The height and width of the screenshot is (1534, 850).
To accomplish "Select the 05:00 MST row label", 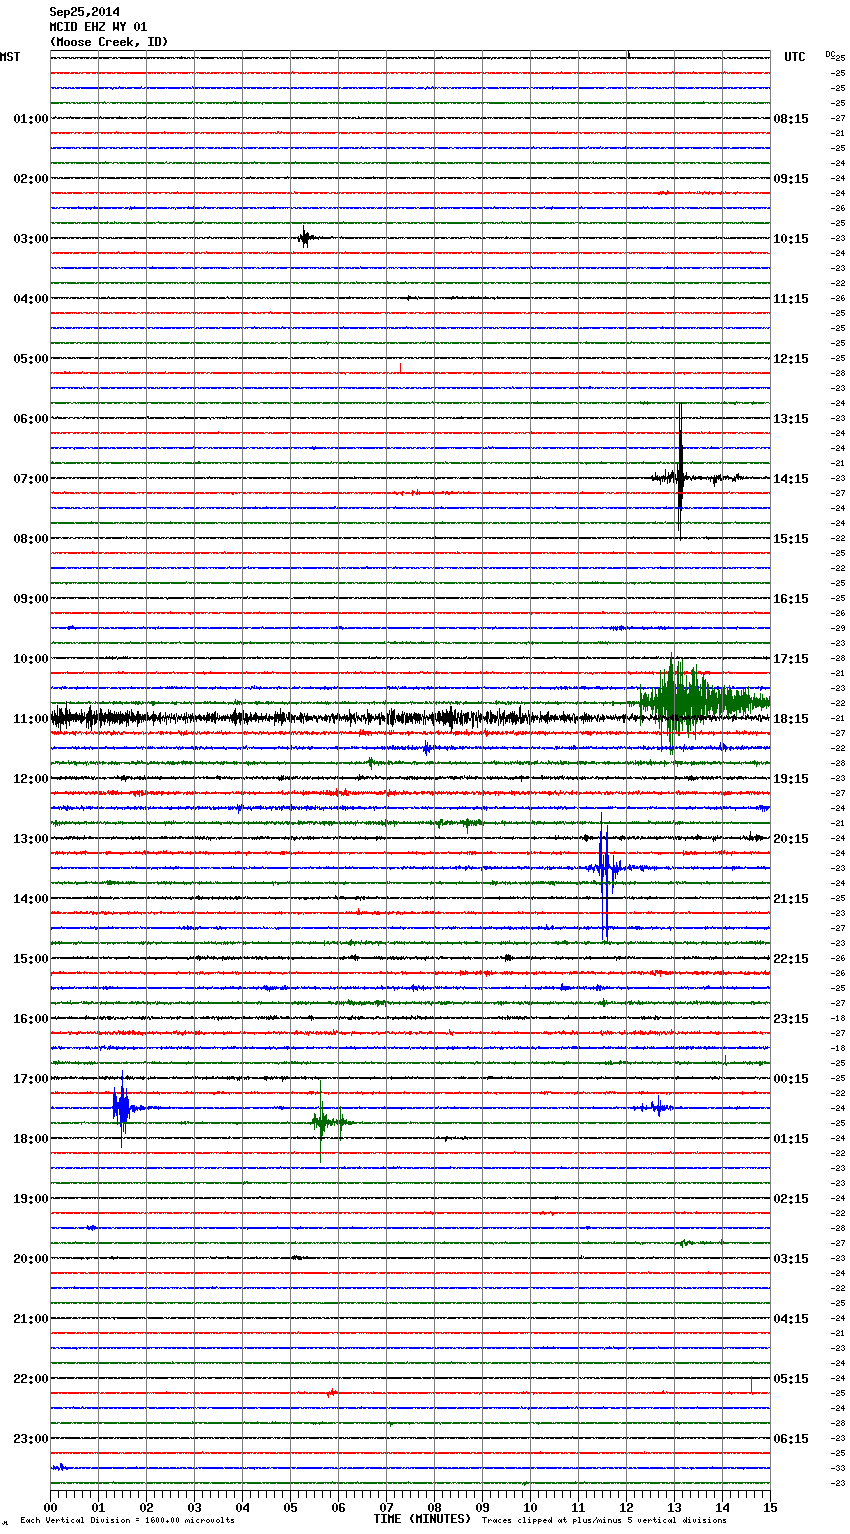I will pyautogui.click(x=30, y=359).
